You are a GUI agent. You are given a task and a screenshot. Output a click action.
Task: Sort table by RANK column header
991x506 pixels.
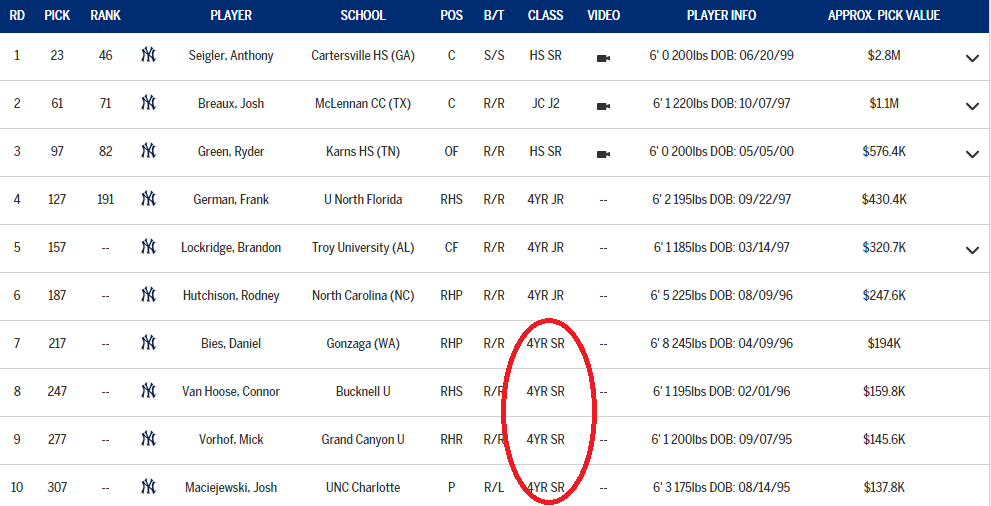105,16
